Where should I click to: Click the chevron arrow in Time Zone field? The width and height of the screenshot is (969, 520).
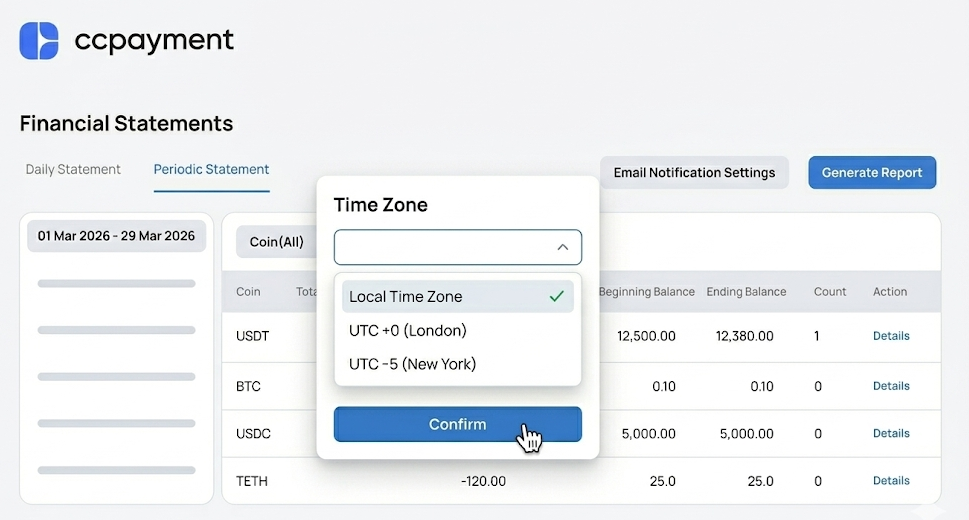[x=563, y=247]
